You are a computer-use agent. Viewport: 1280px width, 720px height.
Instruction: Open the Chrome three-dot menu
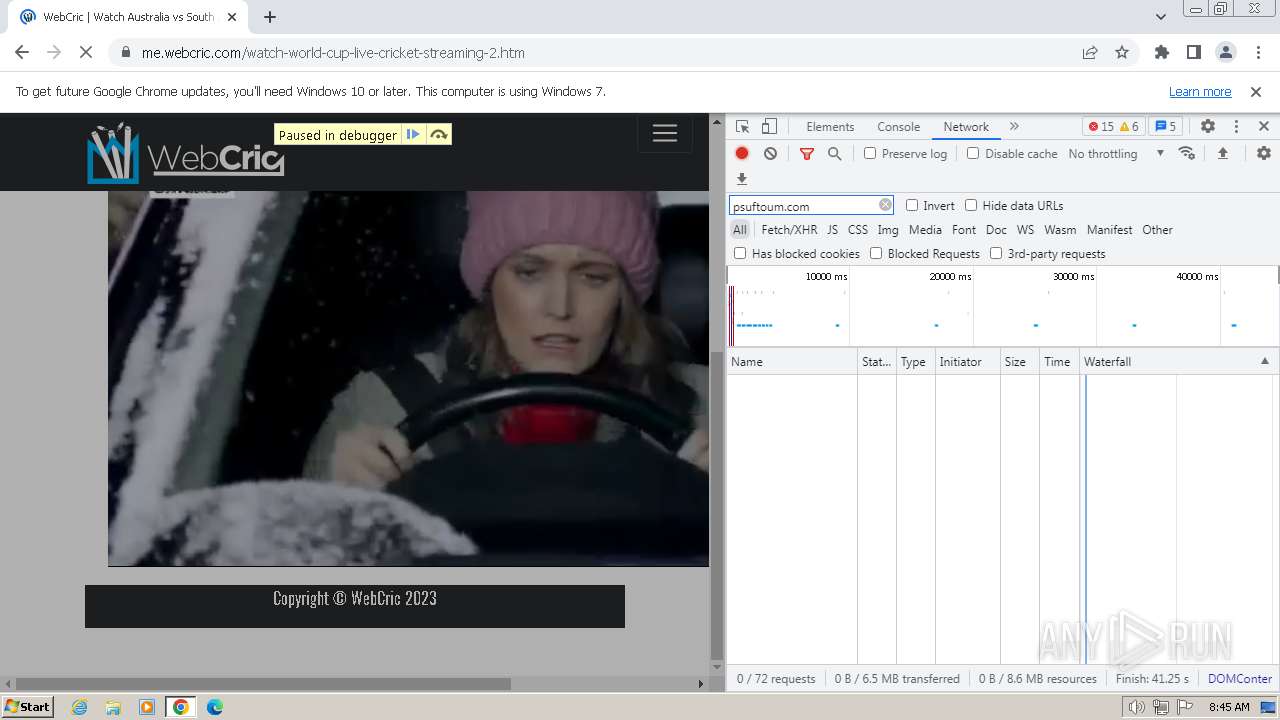tap(1257, 53)
